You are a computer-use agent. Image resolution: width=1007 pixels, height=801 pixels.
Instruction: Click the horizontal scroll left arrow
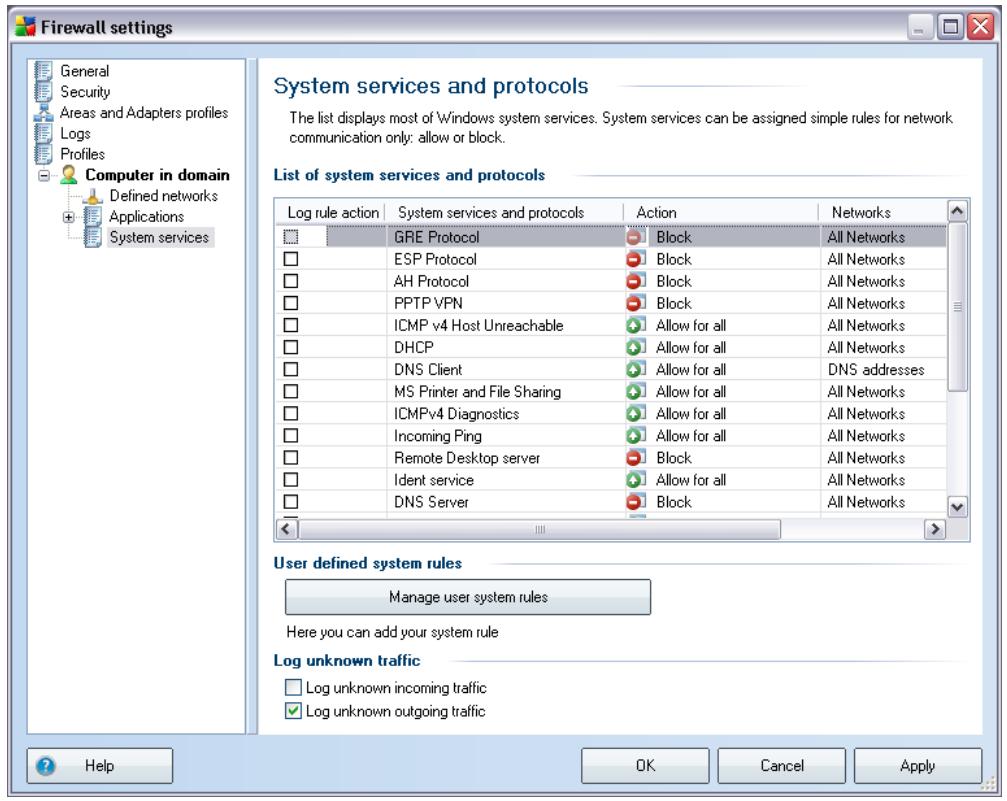coord(286,529)
